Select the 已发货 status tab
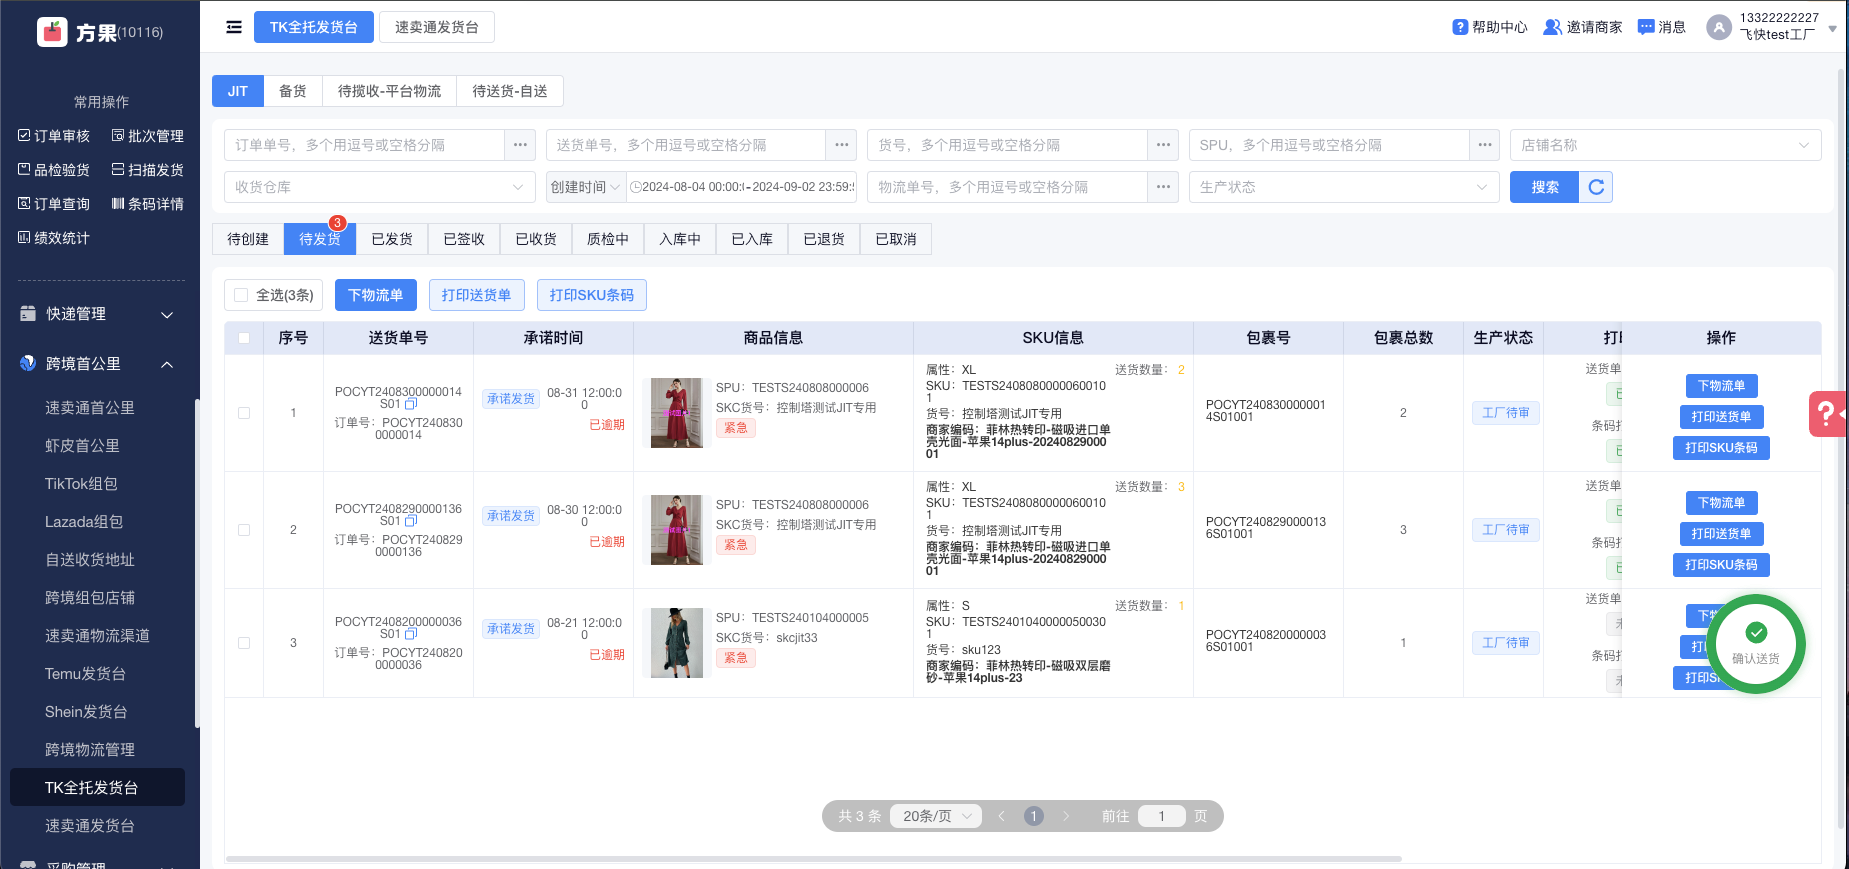Image resolution: width=1849 pixels, height=869 pixels. coord(392,239)
